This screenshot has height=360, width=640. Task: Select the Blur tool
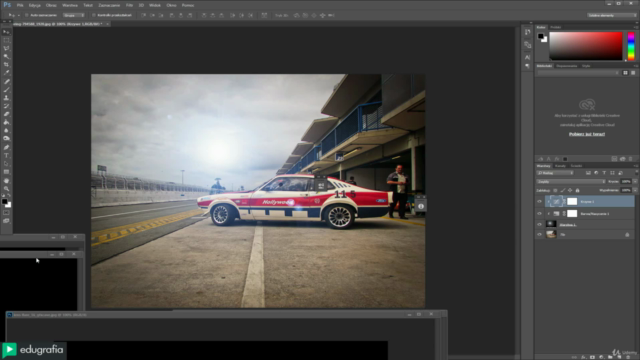click(6, 131)
